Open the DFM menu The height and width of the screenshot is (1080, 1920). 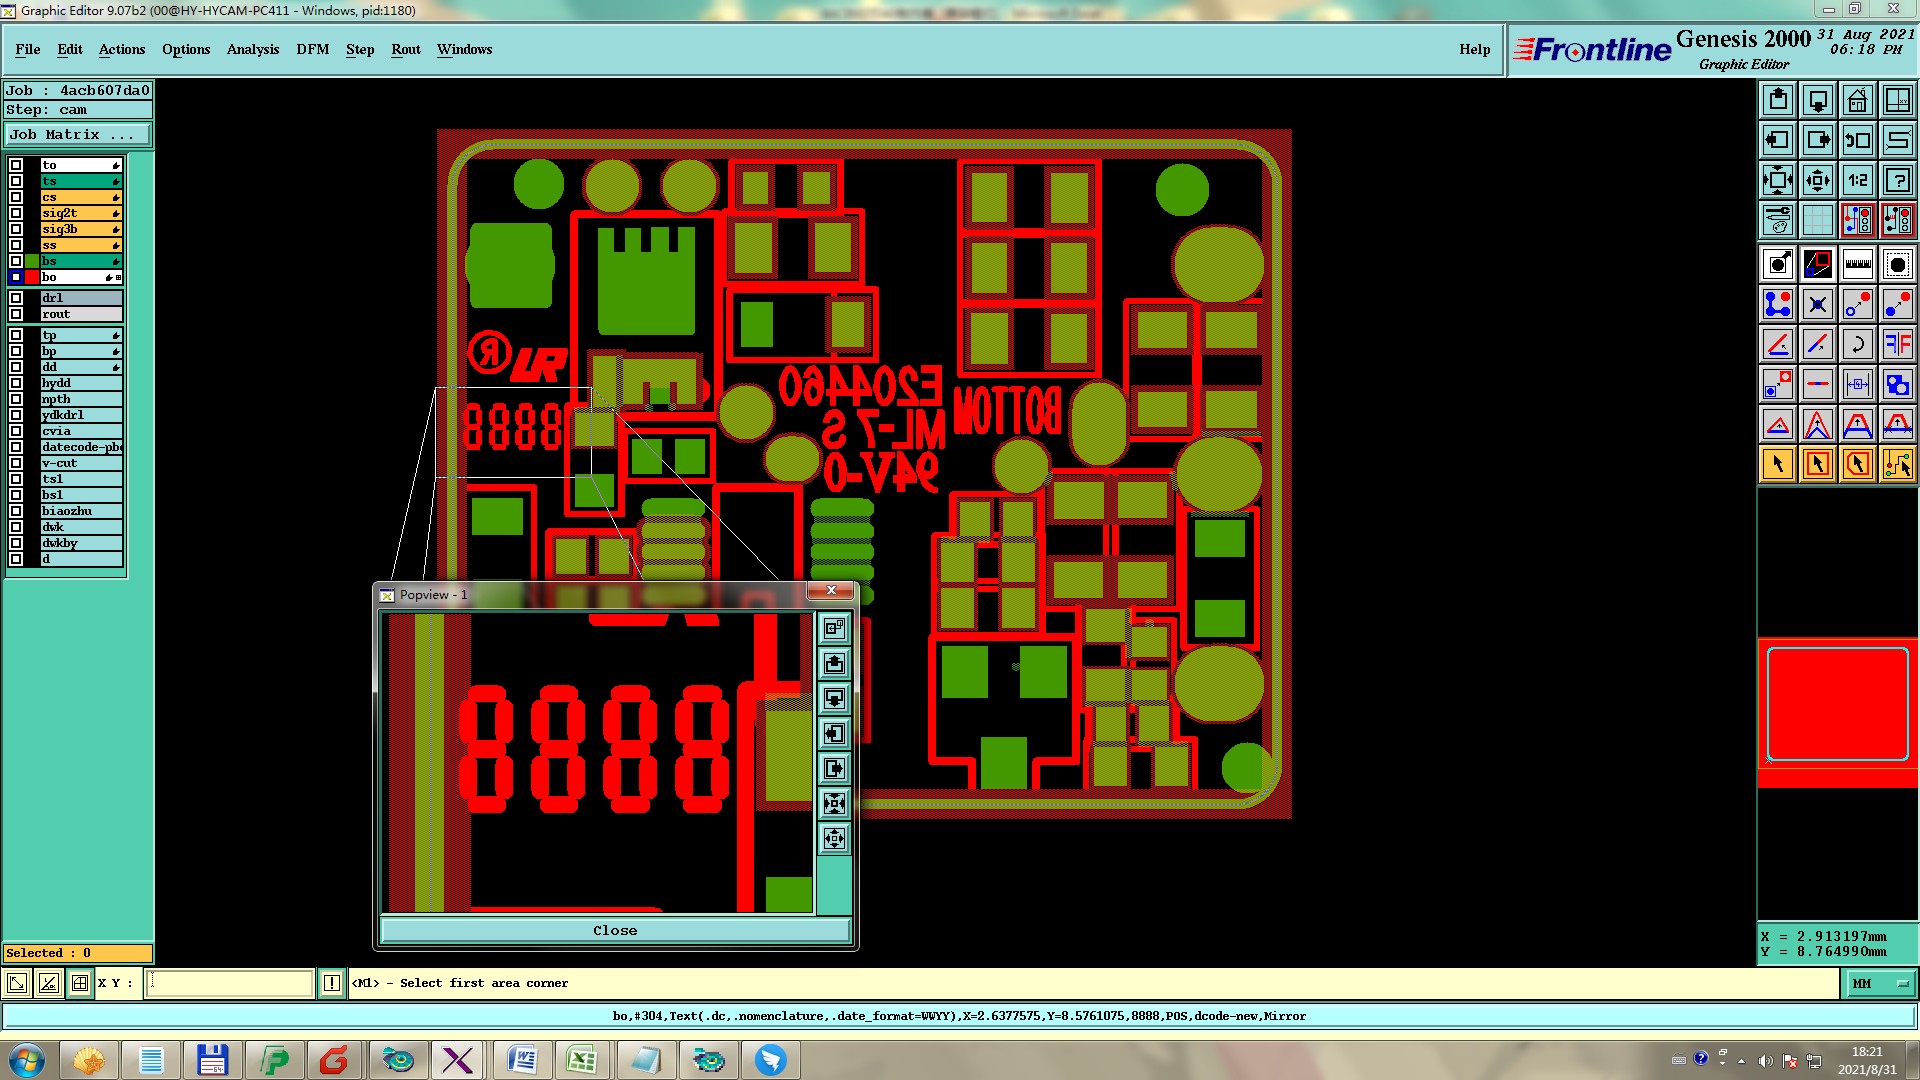click(312, 49)
